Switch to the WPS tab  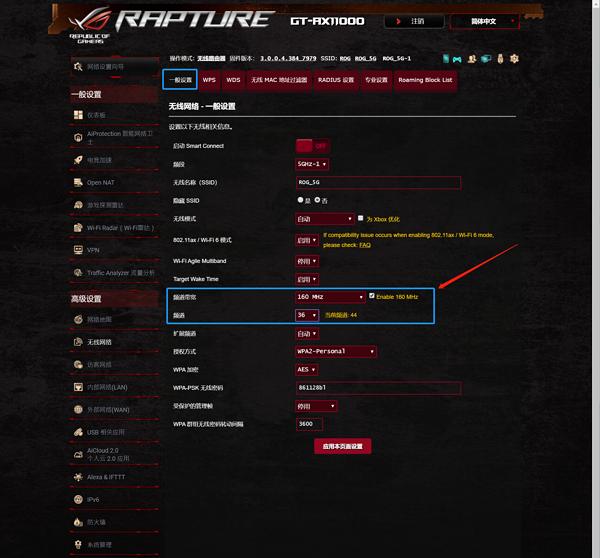pos(209,80)
